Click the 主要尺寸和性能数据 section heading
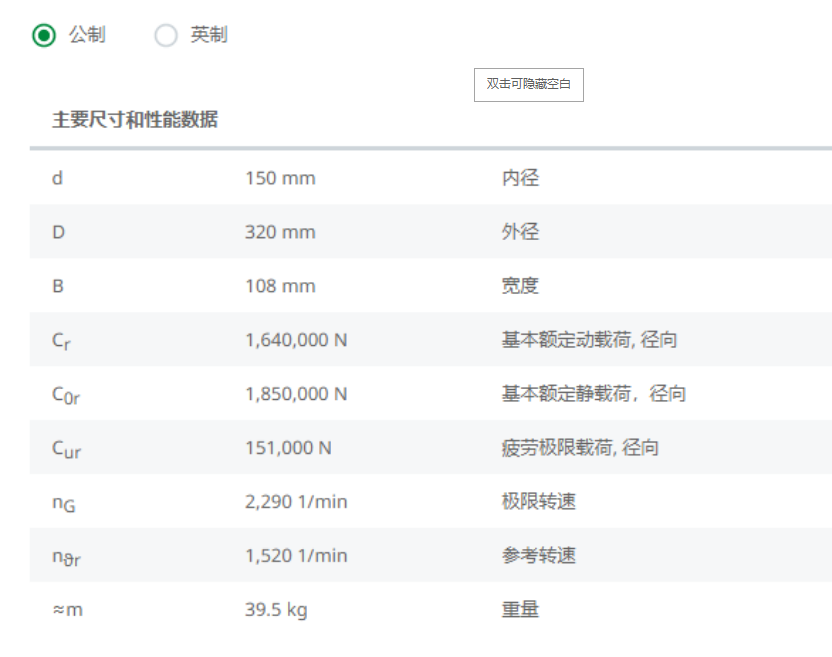The width and height of the screenshot is (832, 657). point(135,120)
